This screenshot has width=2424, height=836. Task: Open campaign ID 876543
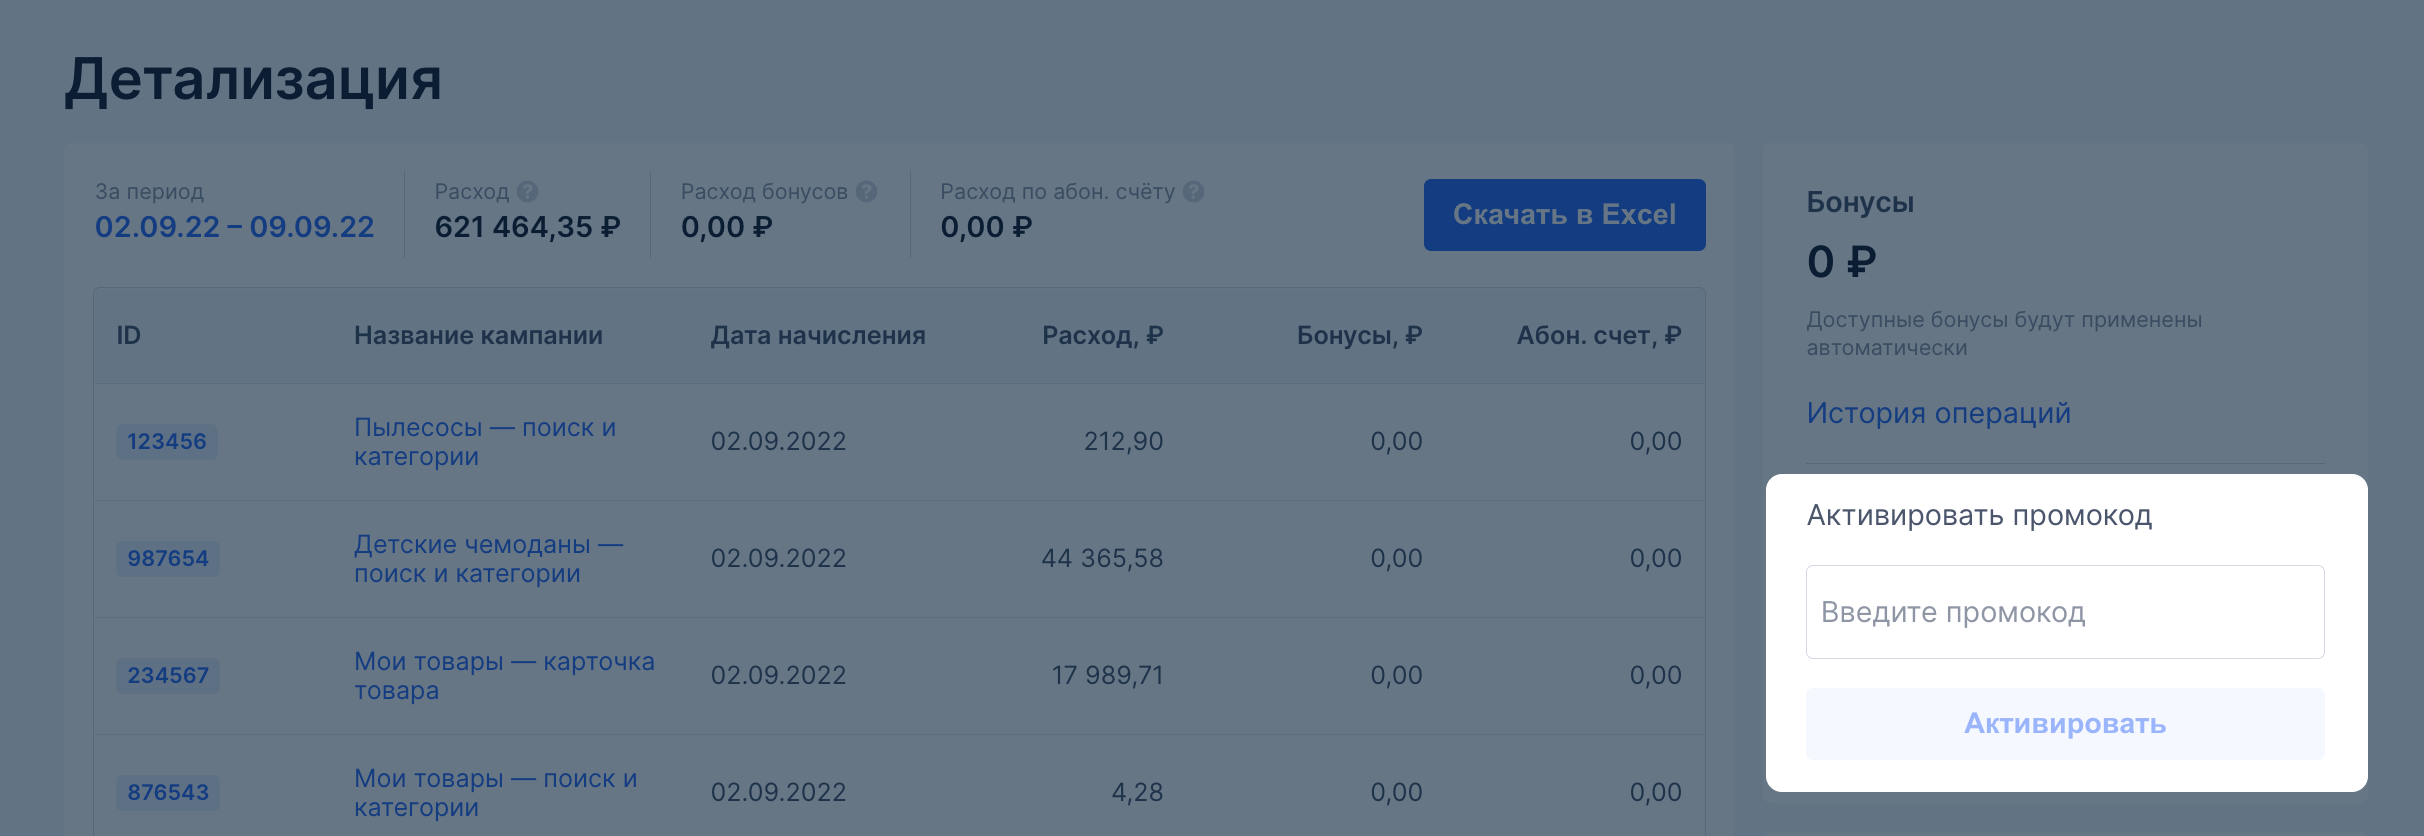pyautogui.click(x=168, y=792)
